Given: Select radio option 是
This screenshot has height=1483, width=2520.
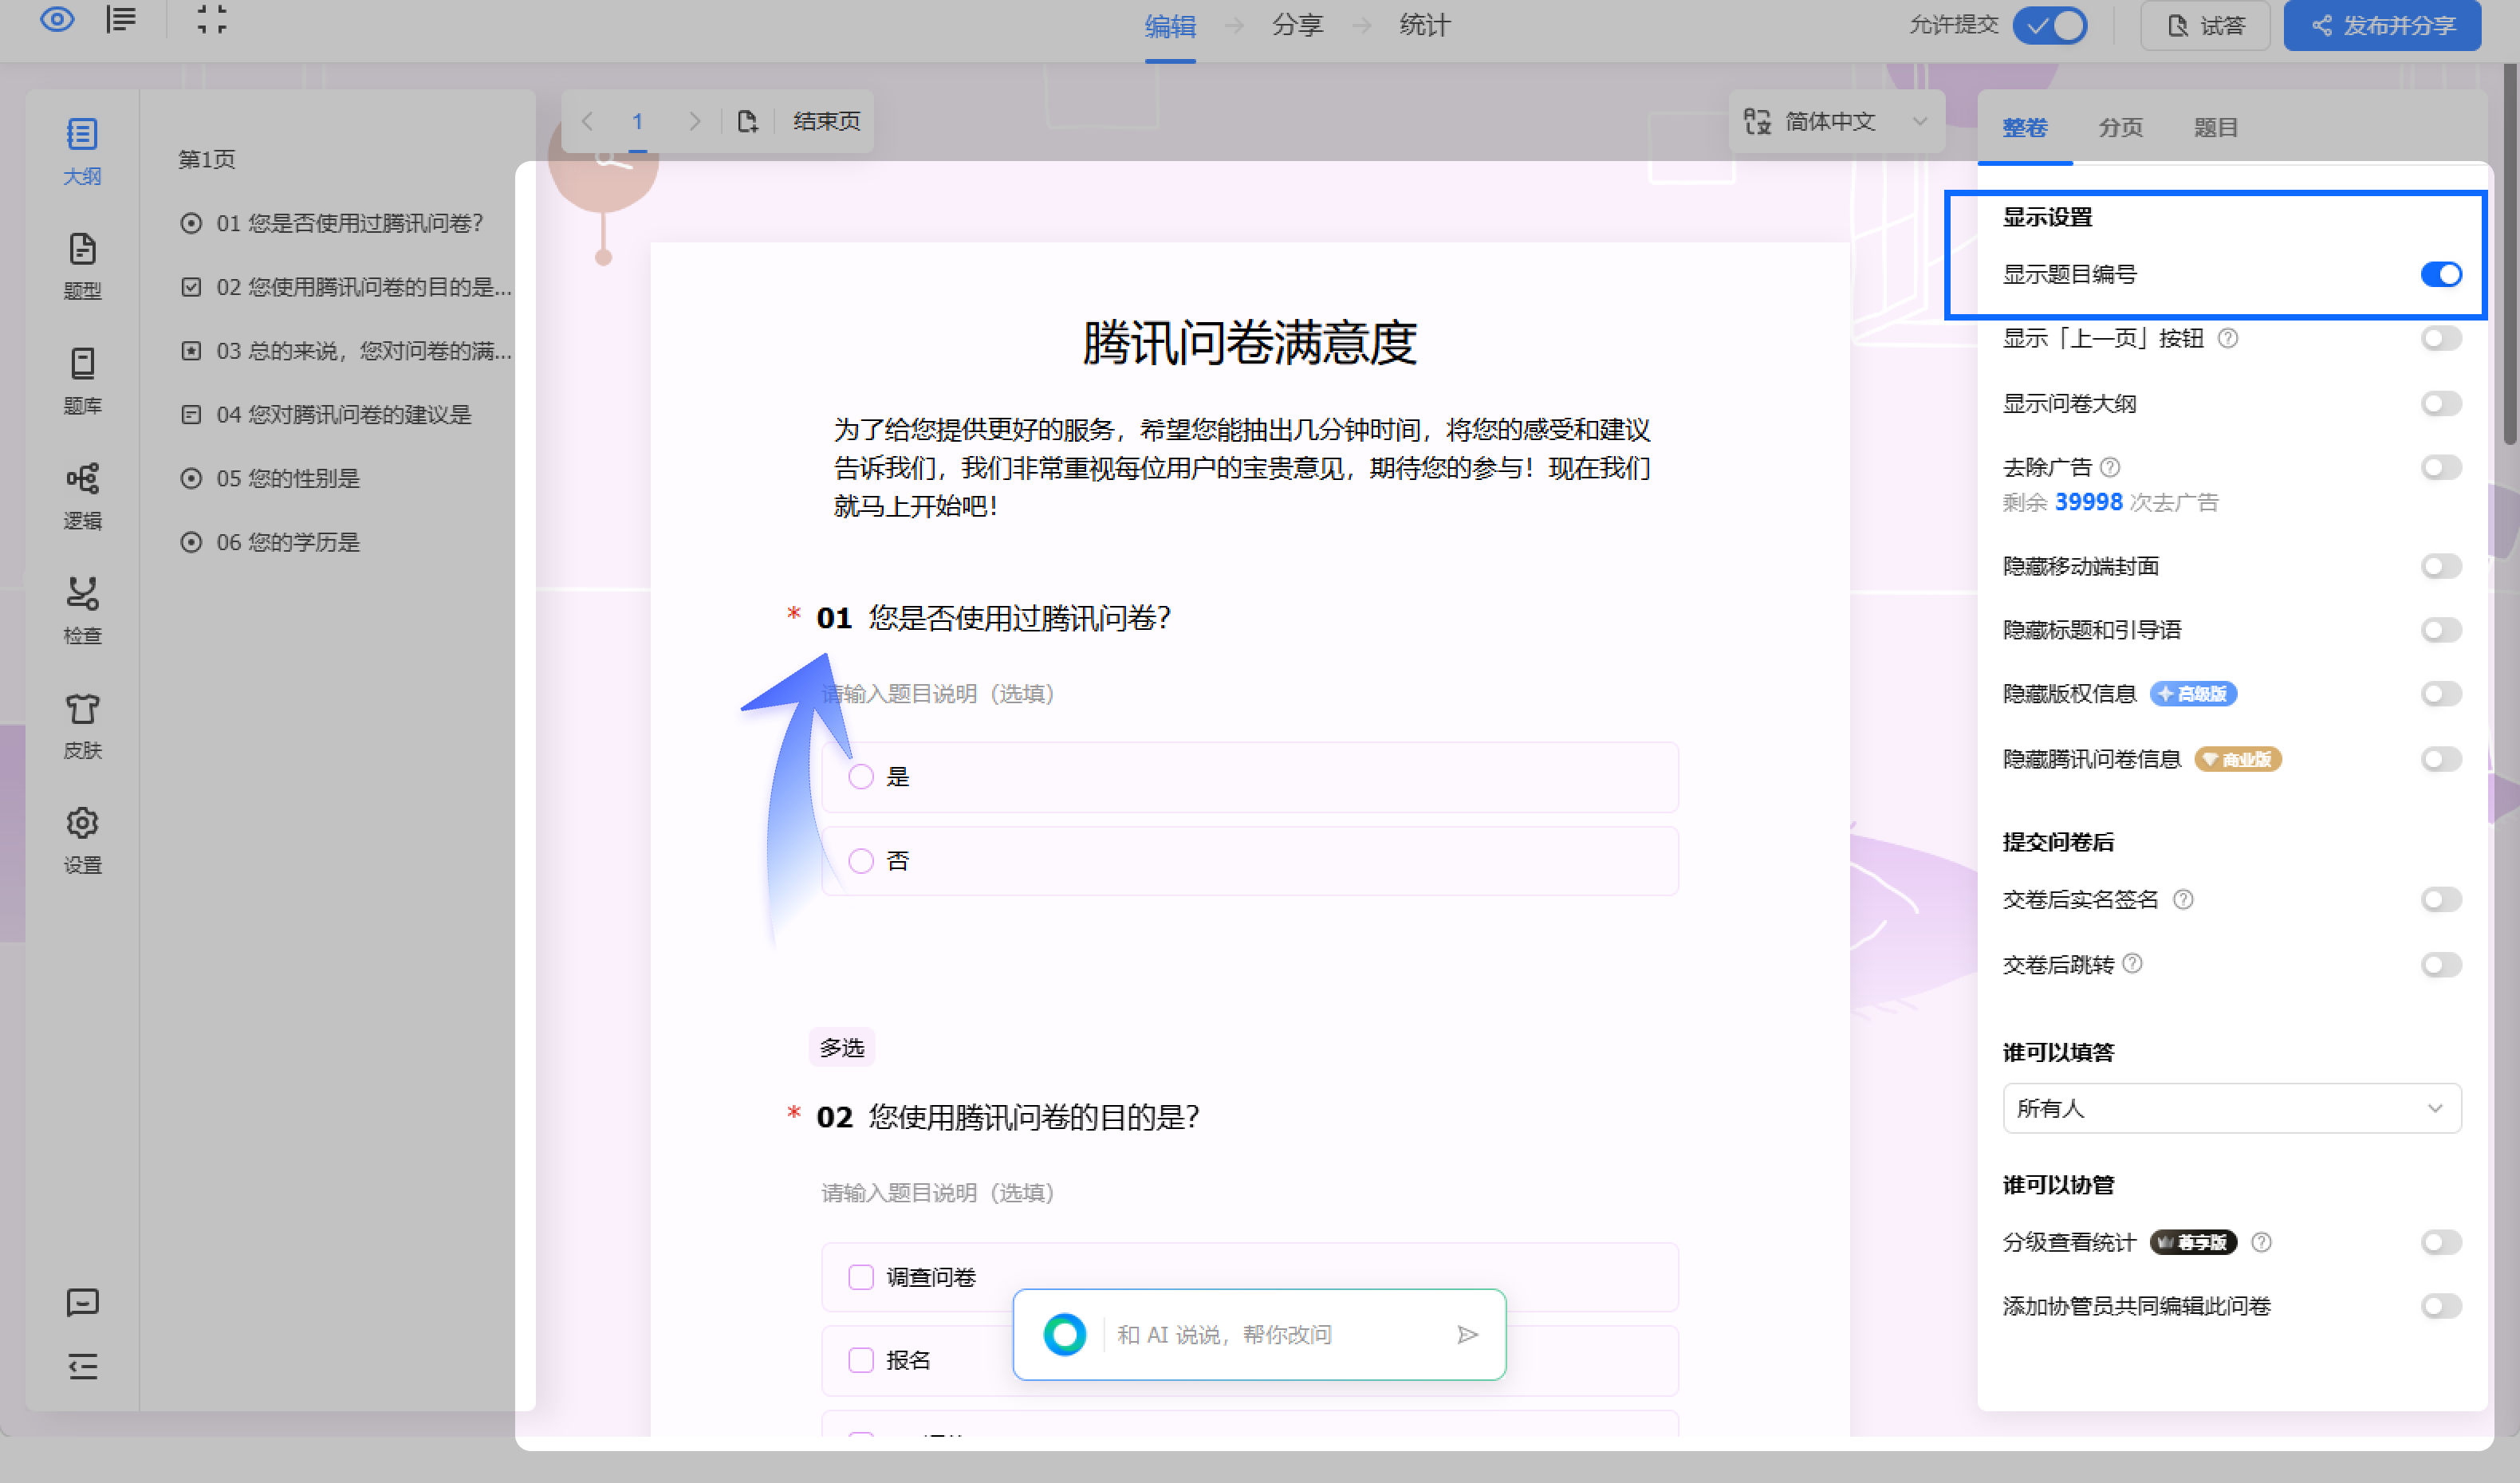Looking at the screenshot, I should click(x=860, y=777).
